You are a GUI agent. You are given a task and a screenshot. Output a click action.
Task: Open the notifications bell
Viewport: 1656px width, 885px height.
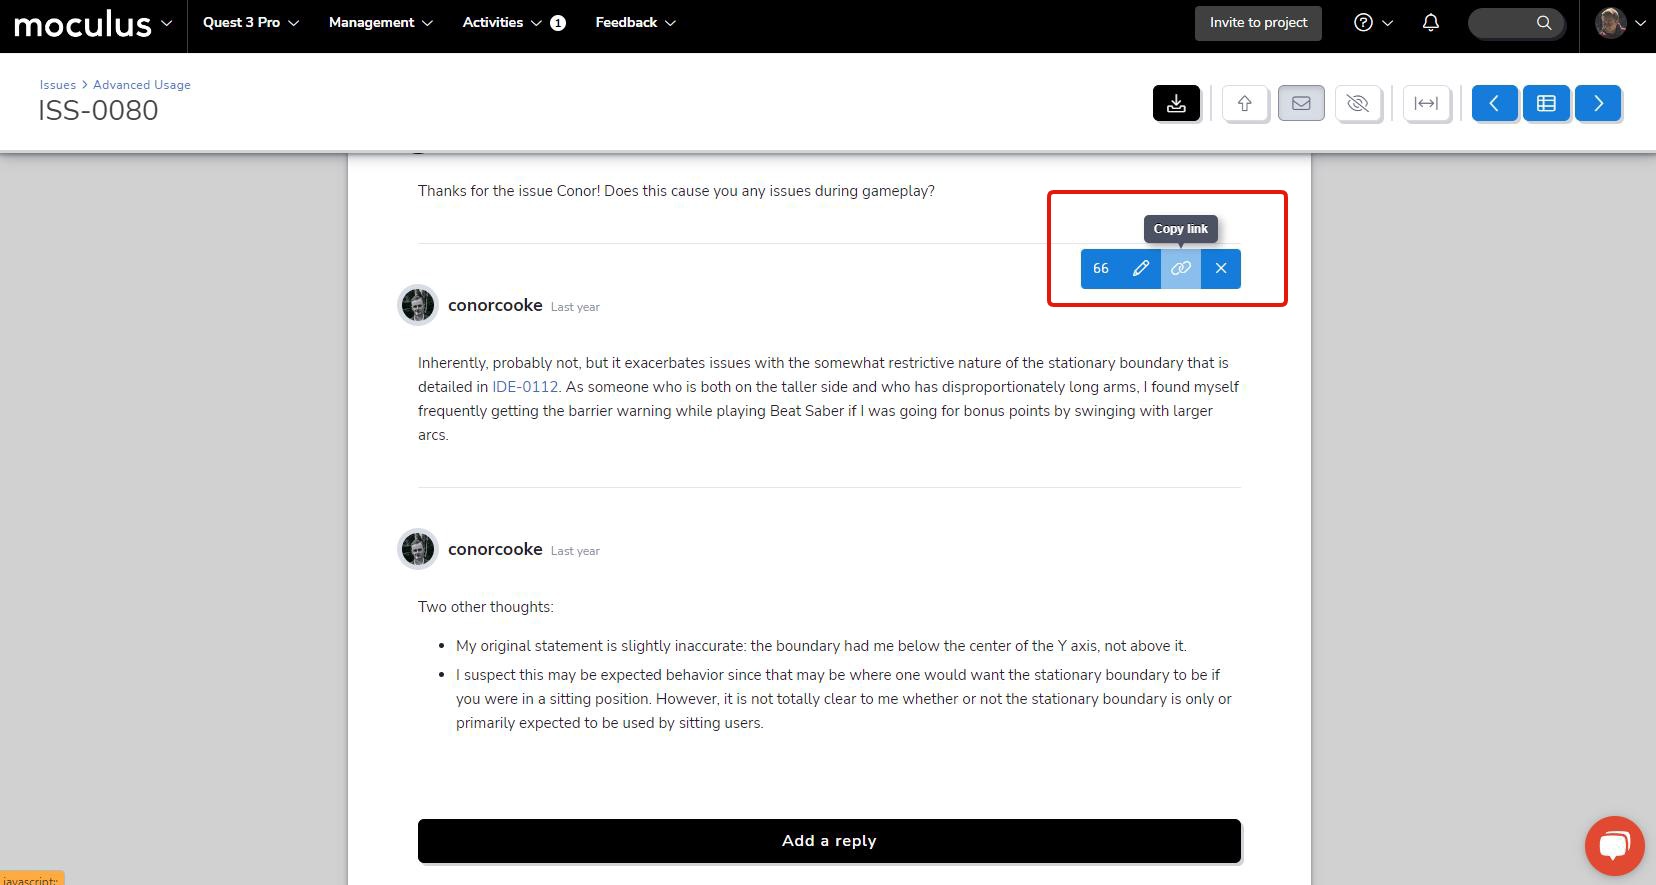tap(1431, 22)
